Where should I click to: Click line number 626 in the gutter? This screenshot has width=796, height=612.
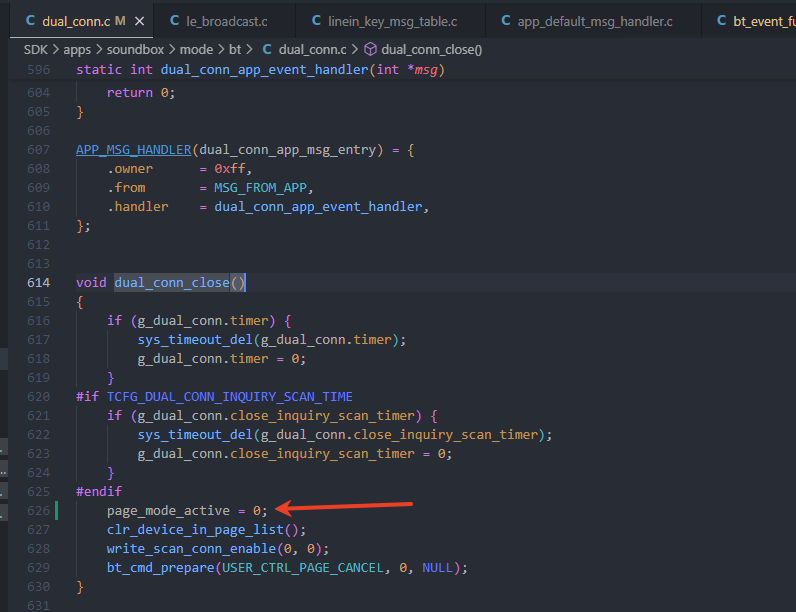[39, 511]
